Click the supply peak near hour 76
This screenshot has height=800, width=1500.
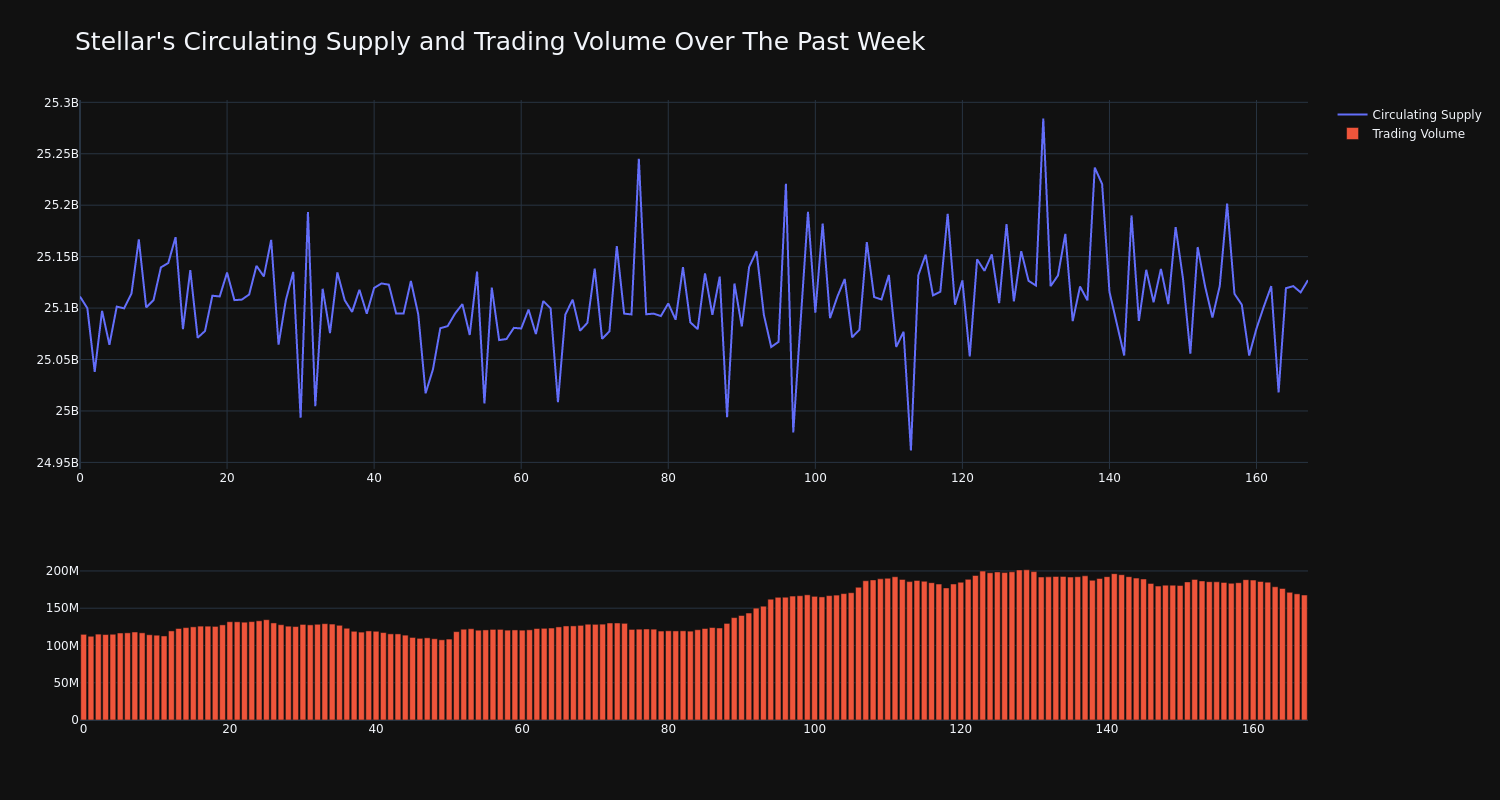[x=639, y=159]
